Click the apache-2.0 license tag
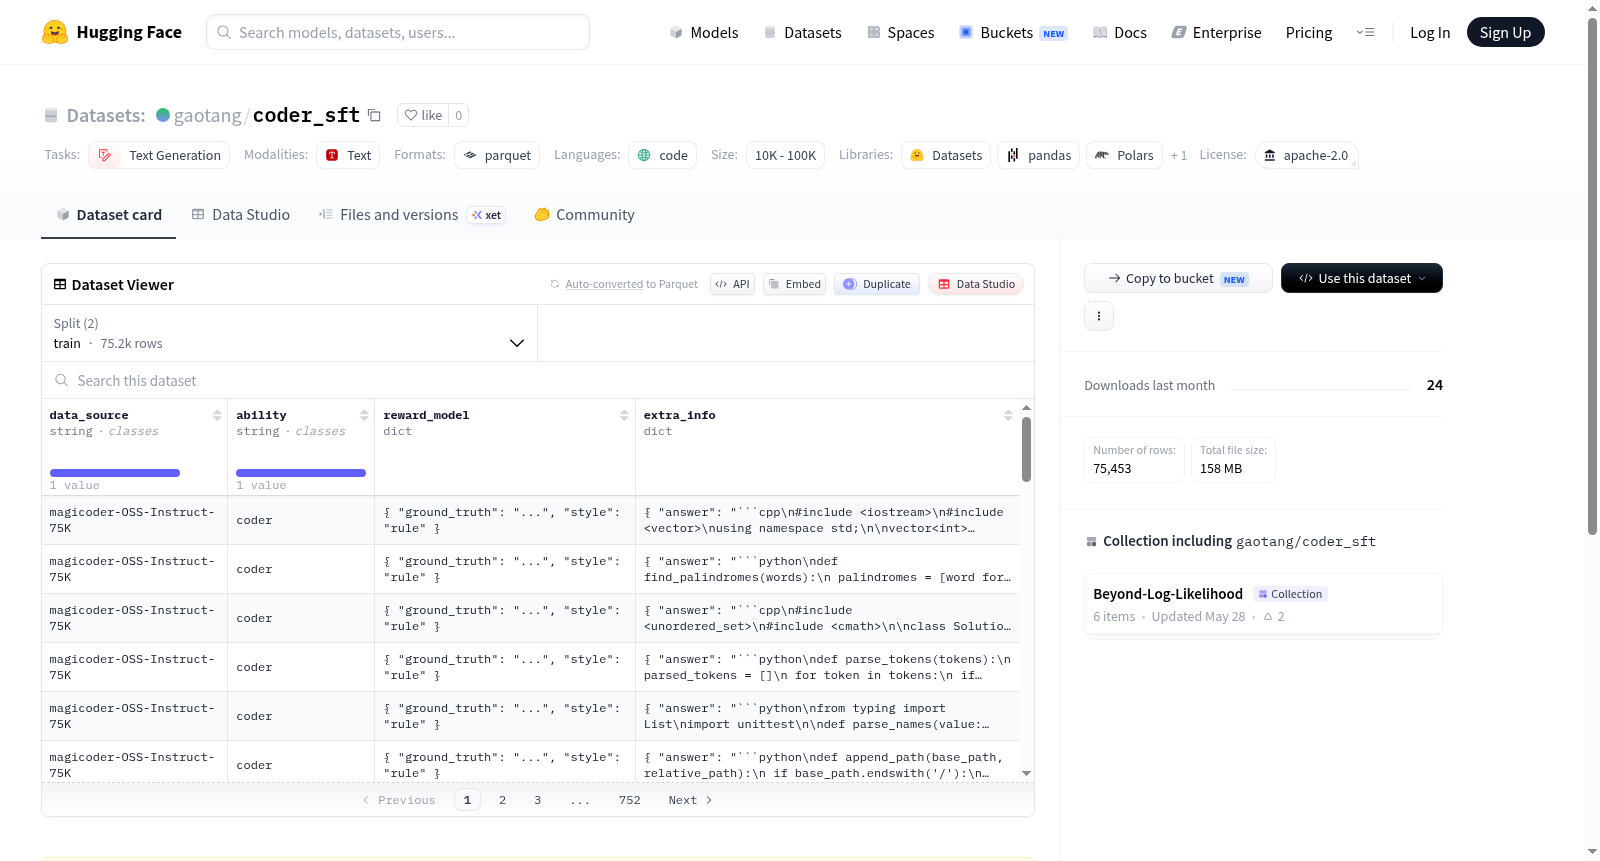Screen dimensions: 1600x861 coord(1306,155)
